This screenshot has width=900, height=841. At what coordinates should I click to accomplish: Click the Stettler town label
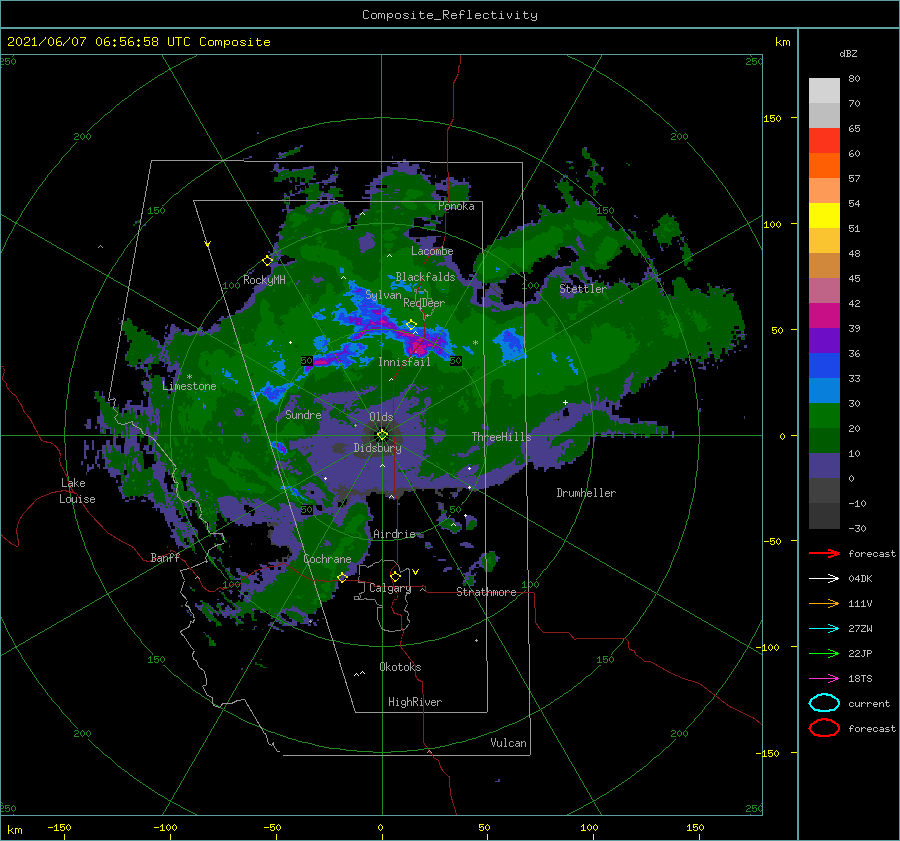point(583,289)
